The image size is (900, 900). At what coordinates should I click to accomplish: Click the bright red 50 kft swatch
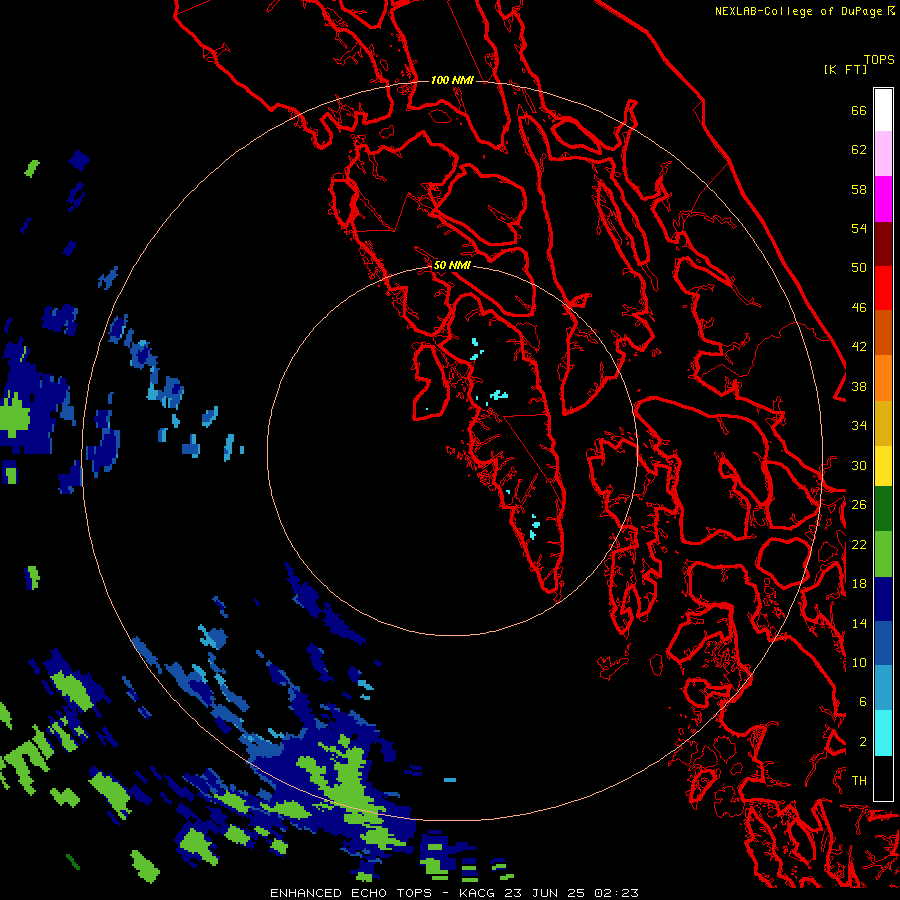tap(883, 288)
